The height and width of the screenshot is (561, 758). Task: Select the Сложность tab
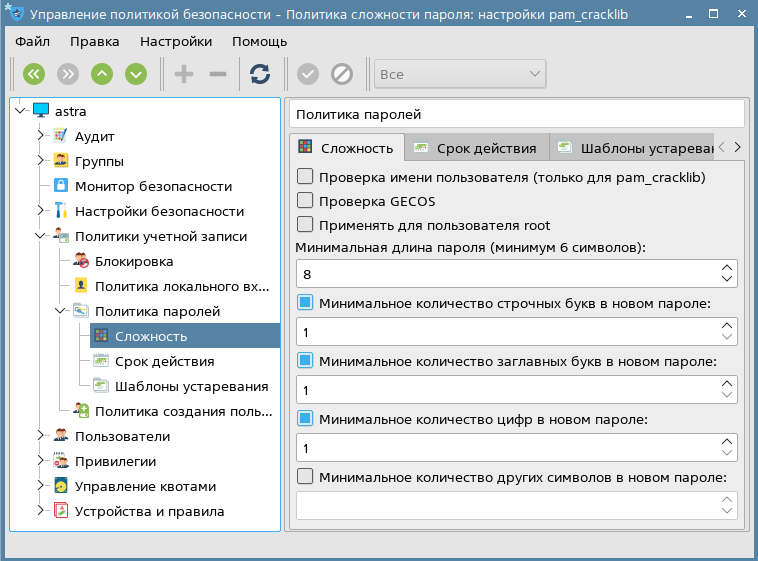[x=347, y=148]
